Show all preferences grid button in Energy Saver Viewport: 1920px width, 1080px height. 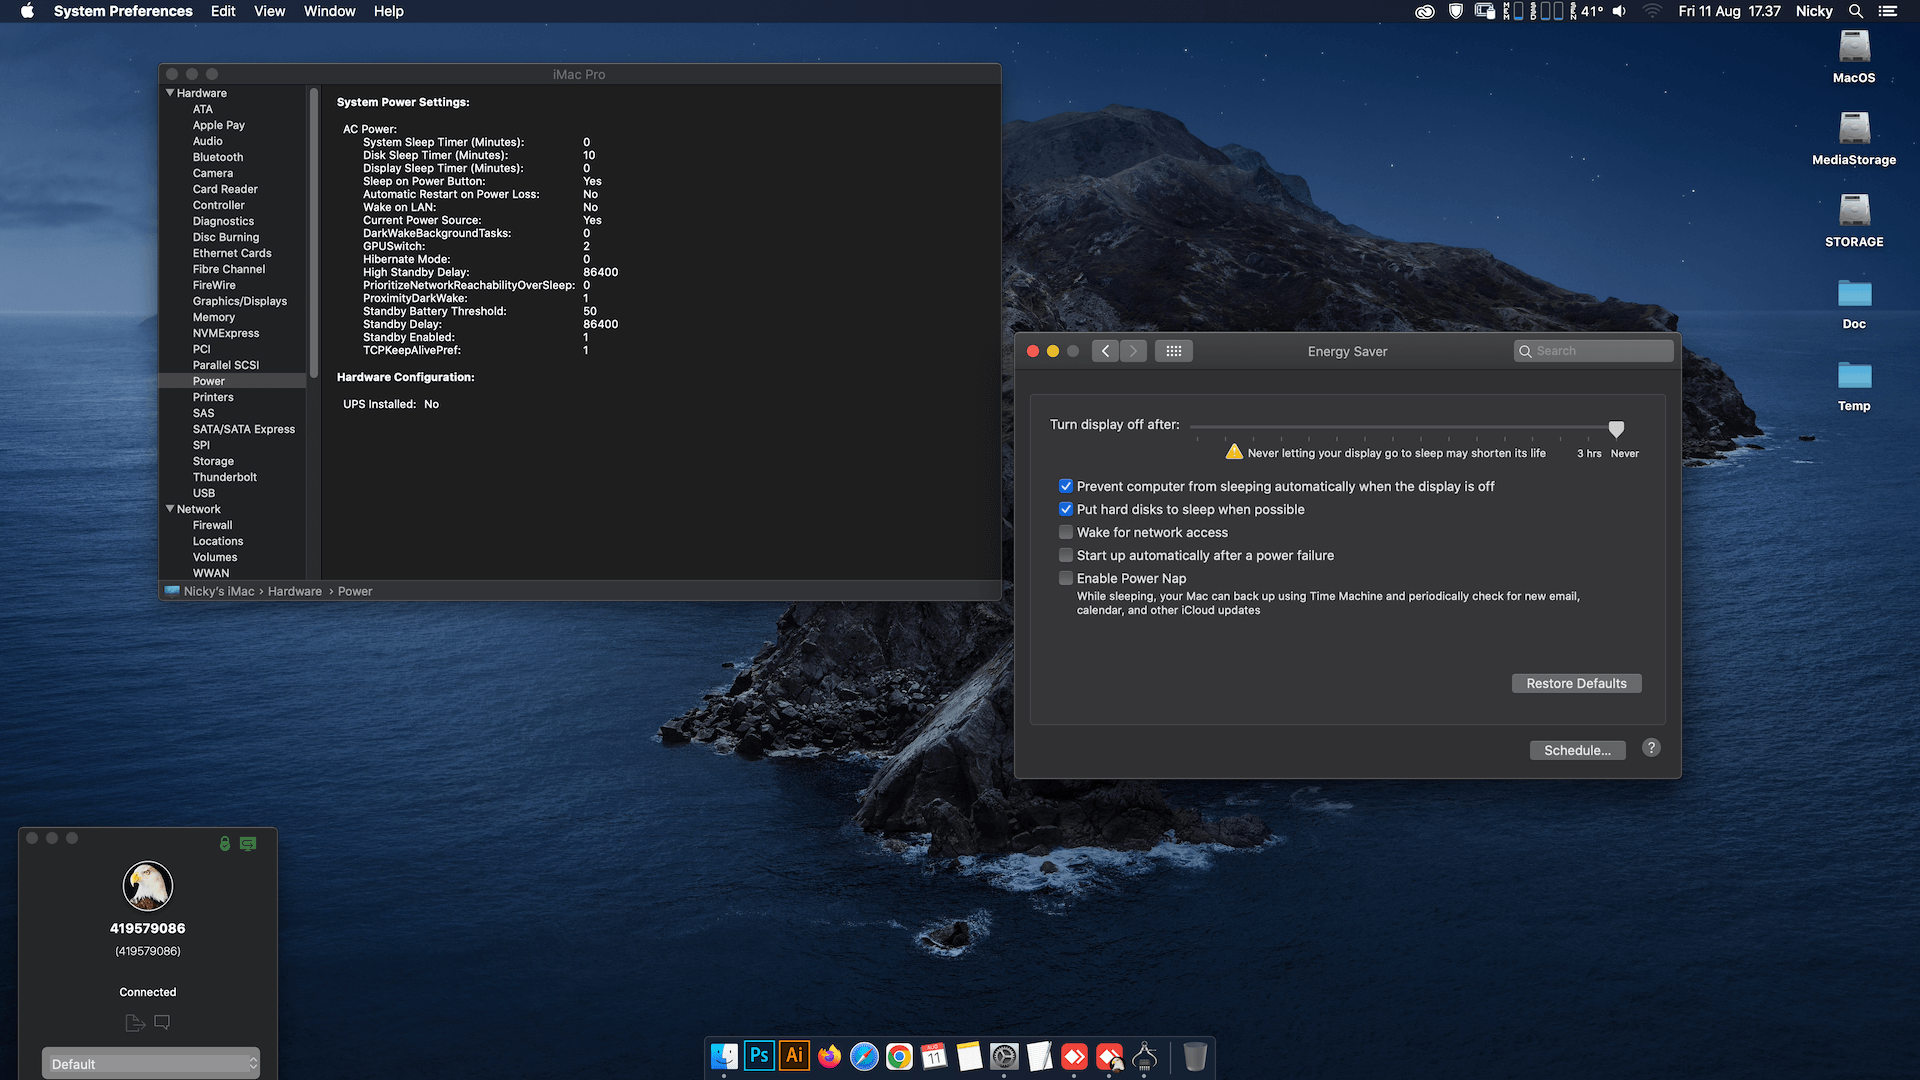click(1173, 351)
